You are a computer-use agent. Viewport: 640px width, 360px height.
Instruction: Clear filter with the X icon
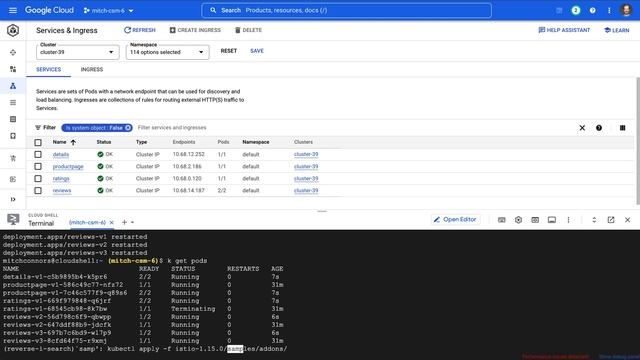click(x=582, y=128)
